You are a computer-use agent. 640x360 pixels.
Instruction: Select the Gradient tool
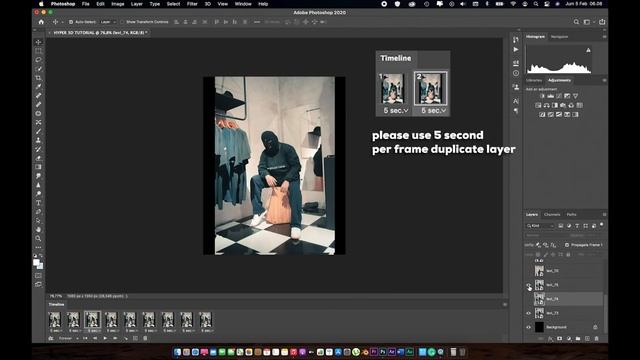pos(38,167)
